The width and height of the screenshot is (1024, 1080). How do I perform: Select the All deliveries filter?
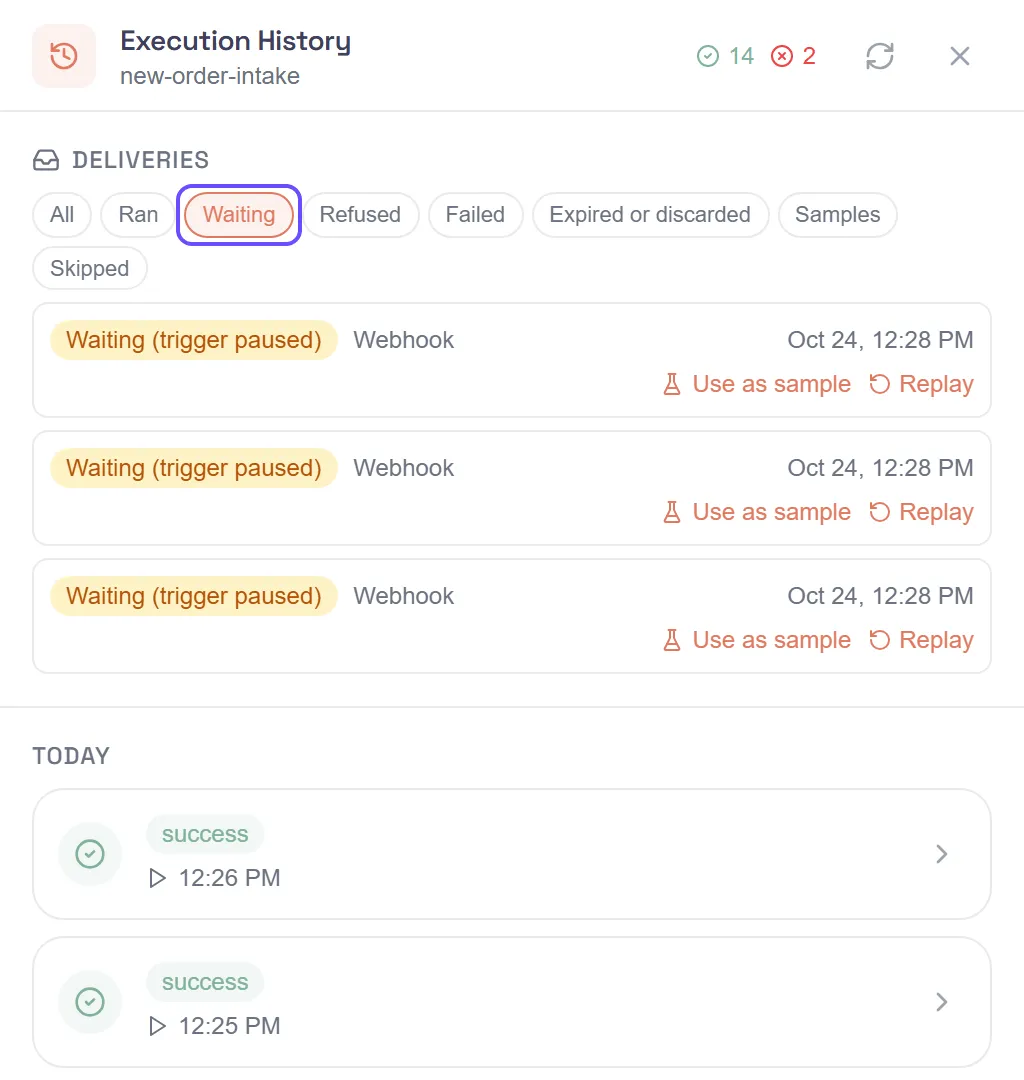coord(62,214)
